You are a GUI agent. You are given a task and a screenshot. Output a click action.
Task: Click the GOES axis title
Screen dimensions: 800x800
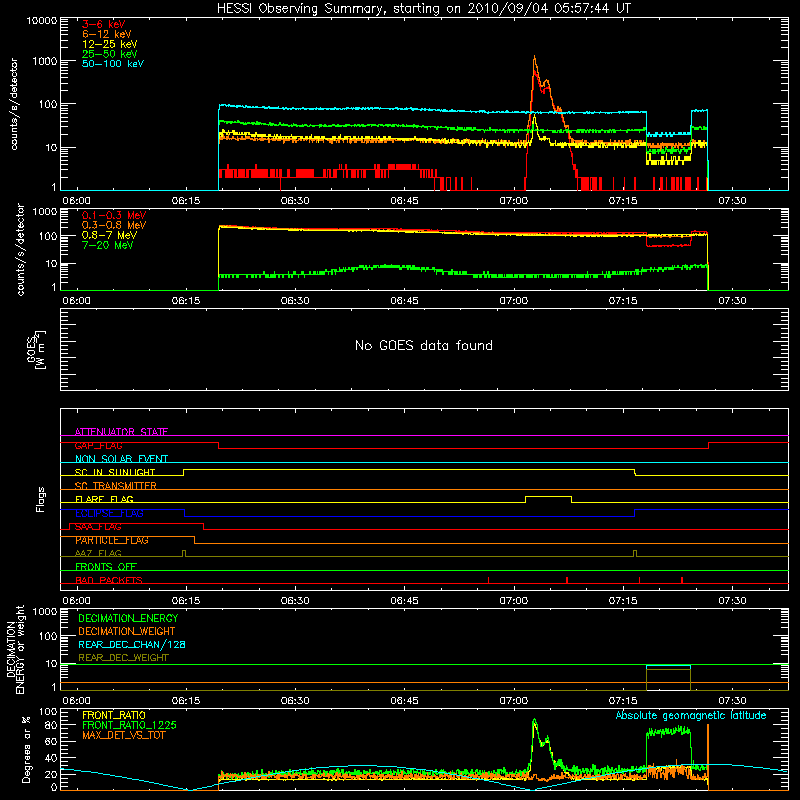coord(37,349)
